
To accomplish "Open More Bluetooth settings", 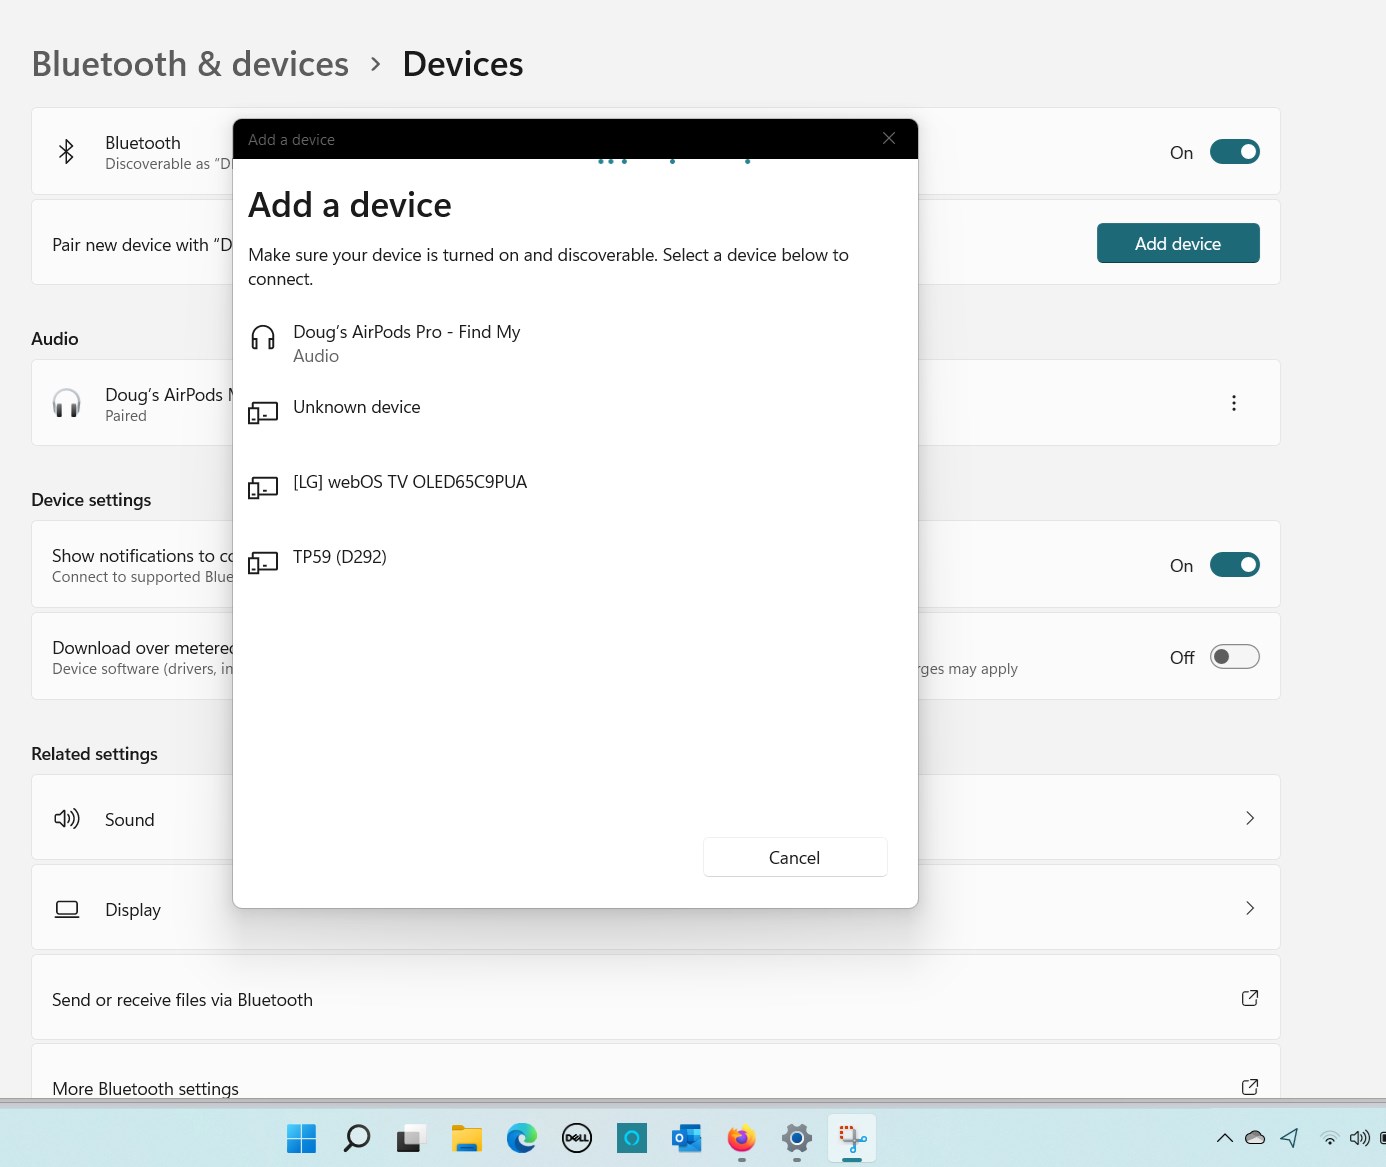I will pyautogui.click(x=656, y=1072).
